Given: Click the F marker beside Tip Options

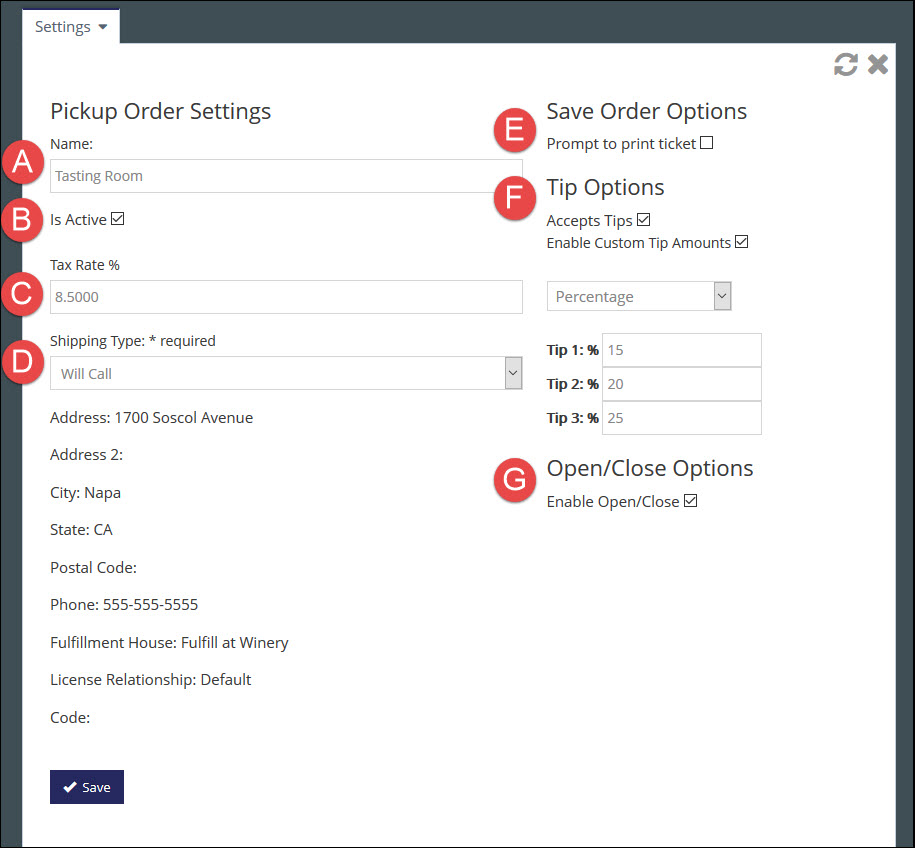Looking at the screenshot, I should pyautogui.click(x=514, y=198).
